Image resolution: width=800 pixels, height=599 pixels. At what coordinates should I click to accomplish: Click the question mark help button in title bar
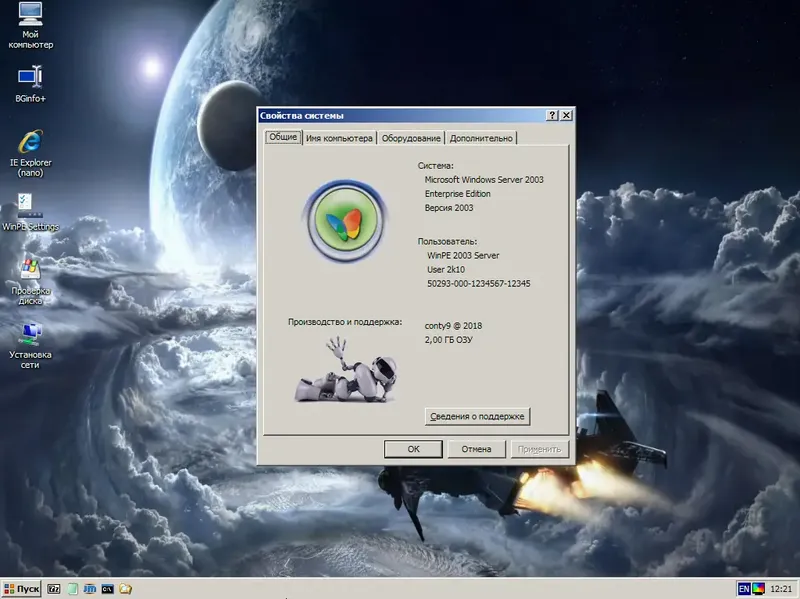[552, 115]
